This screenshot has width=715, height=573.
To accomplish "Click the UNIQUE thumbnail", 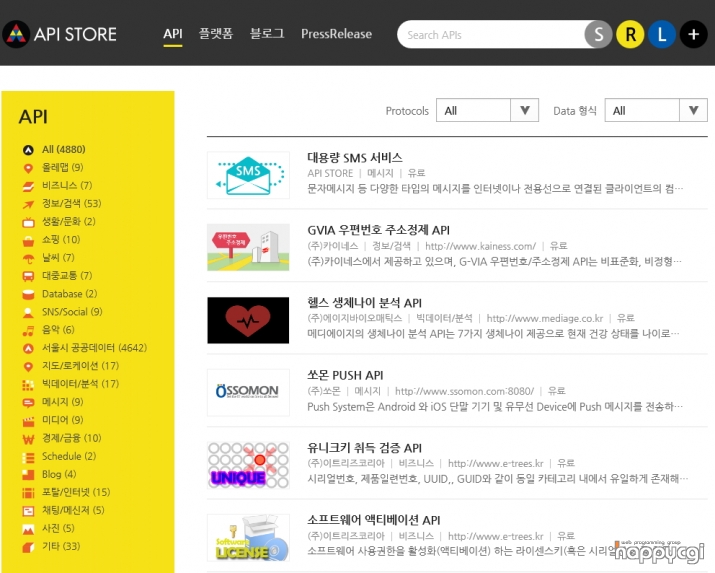I will click(x=248, y=465).
